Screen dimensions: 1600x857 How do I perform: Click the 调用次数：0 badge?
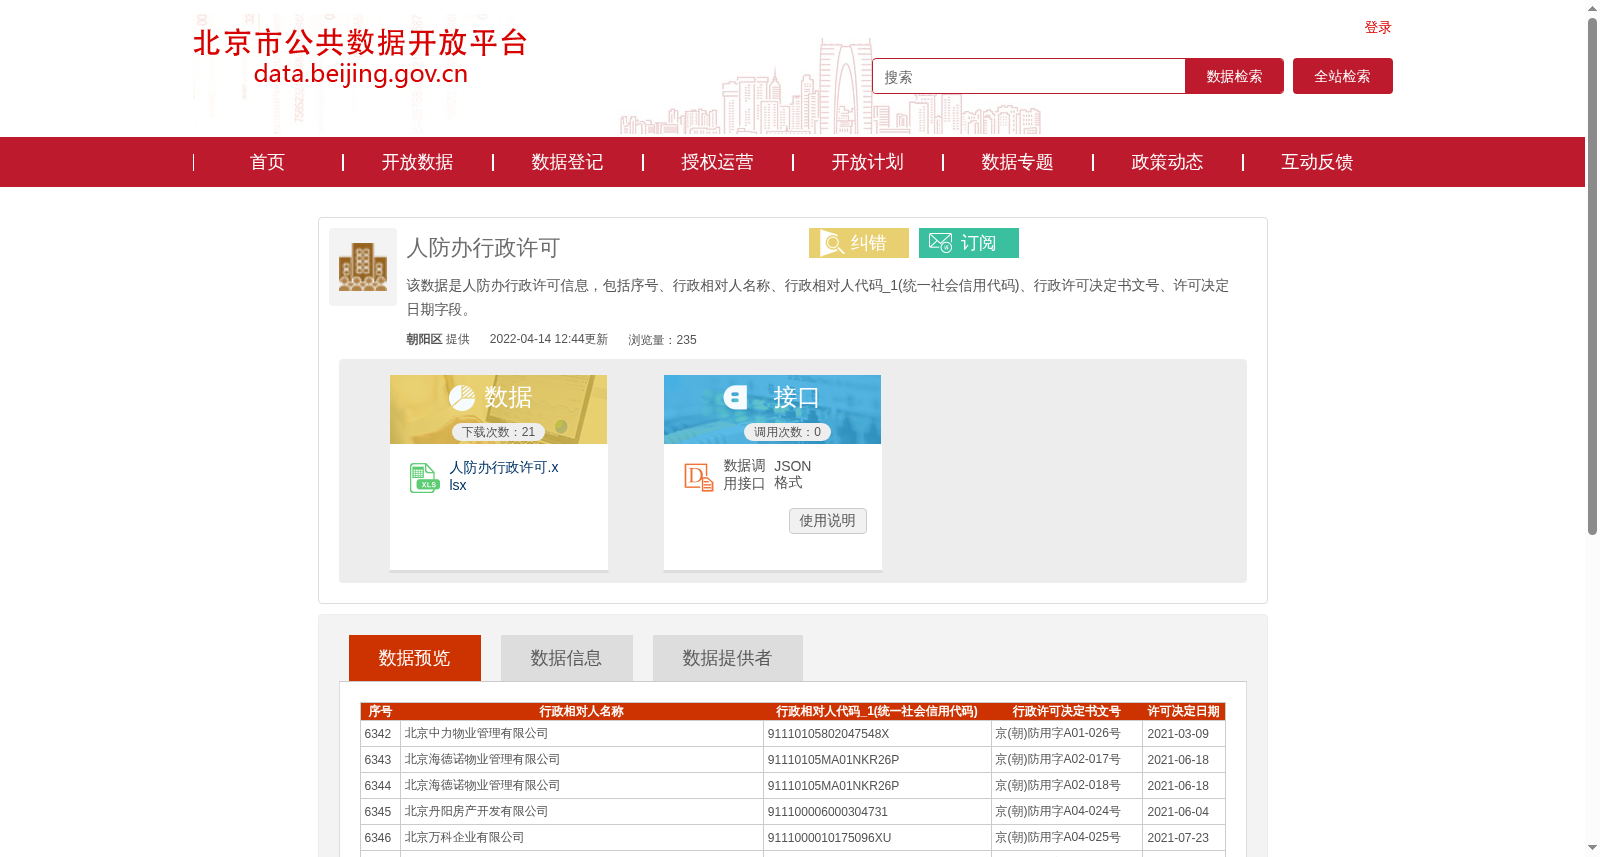[x=788, y=432]
